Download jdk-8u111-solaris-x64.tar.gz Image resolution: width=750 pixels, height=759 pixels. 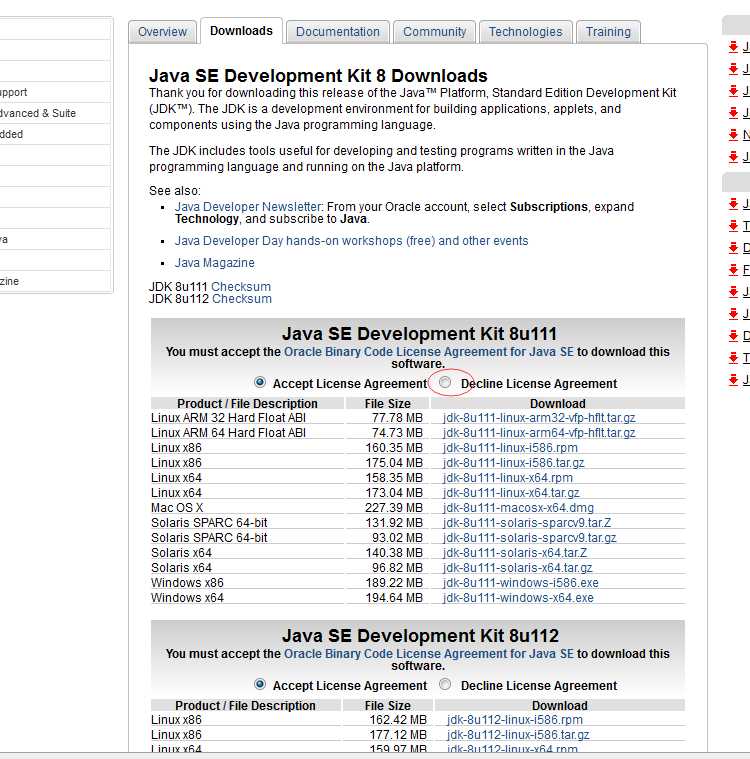tap(517, 568)
